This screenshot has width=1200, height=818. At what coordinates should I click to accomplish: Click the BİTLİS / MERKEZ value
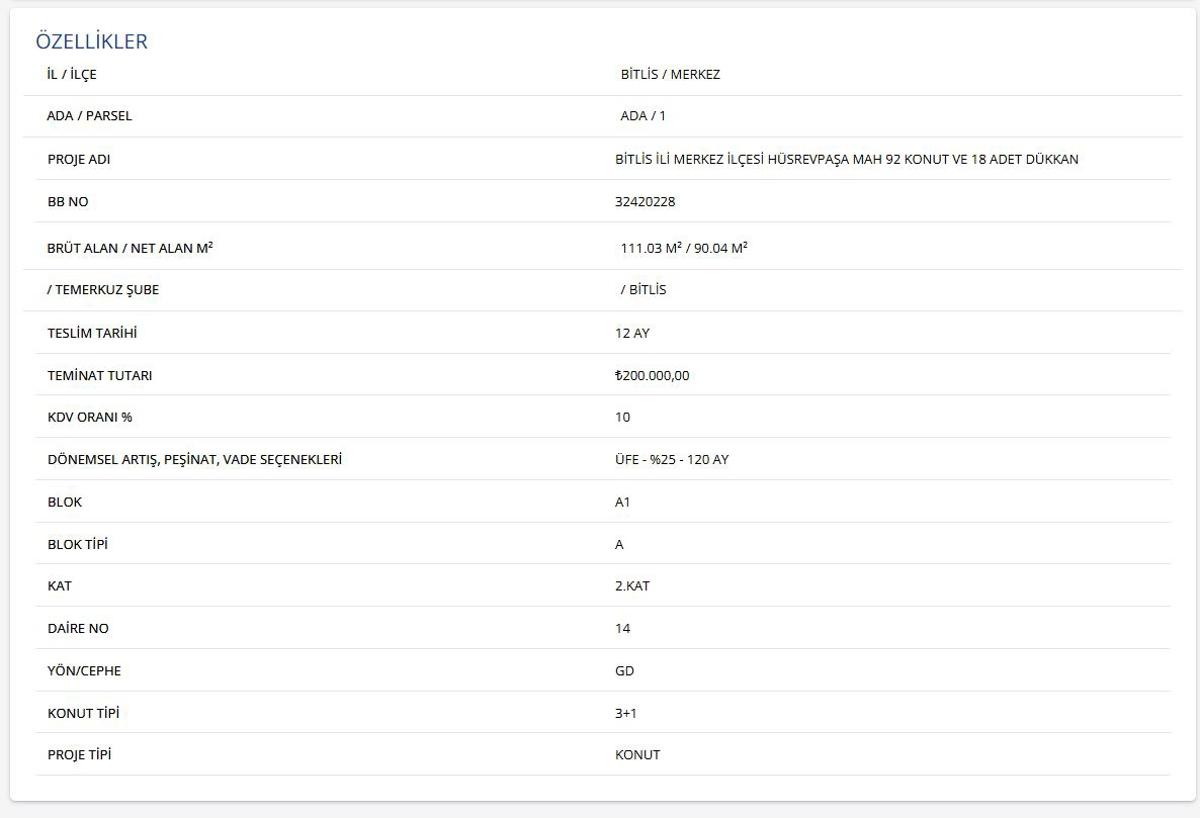coord(670,74)
